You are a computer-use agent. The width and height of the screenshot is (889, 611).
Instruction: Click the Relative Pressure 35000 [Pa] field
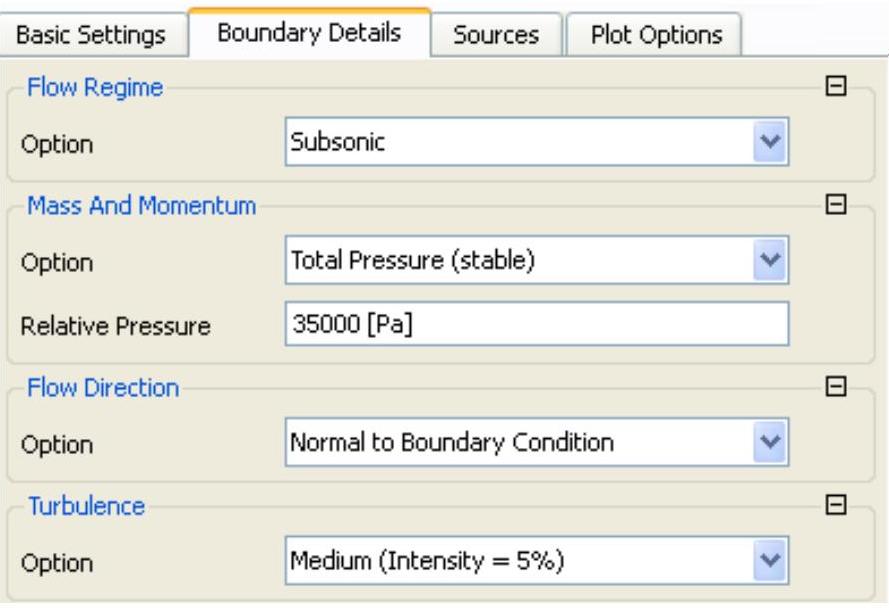click(x=536, y=324)
